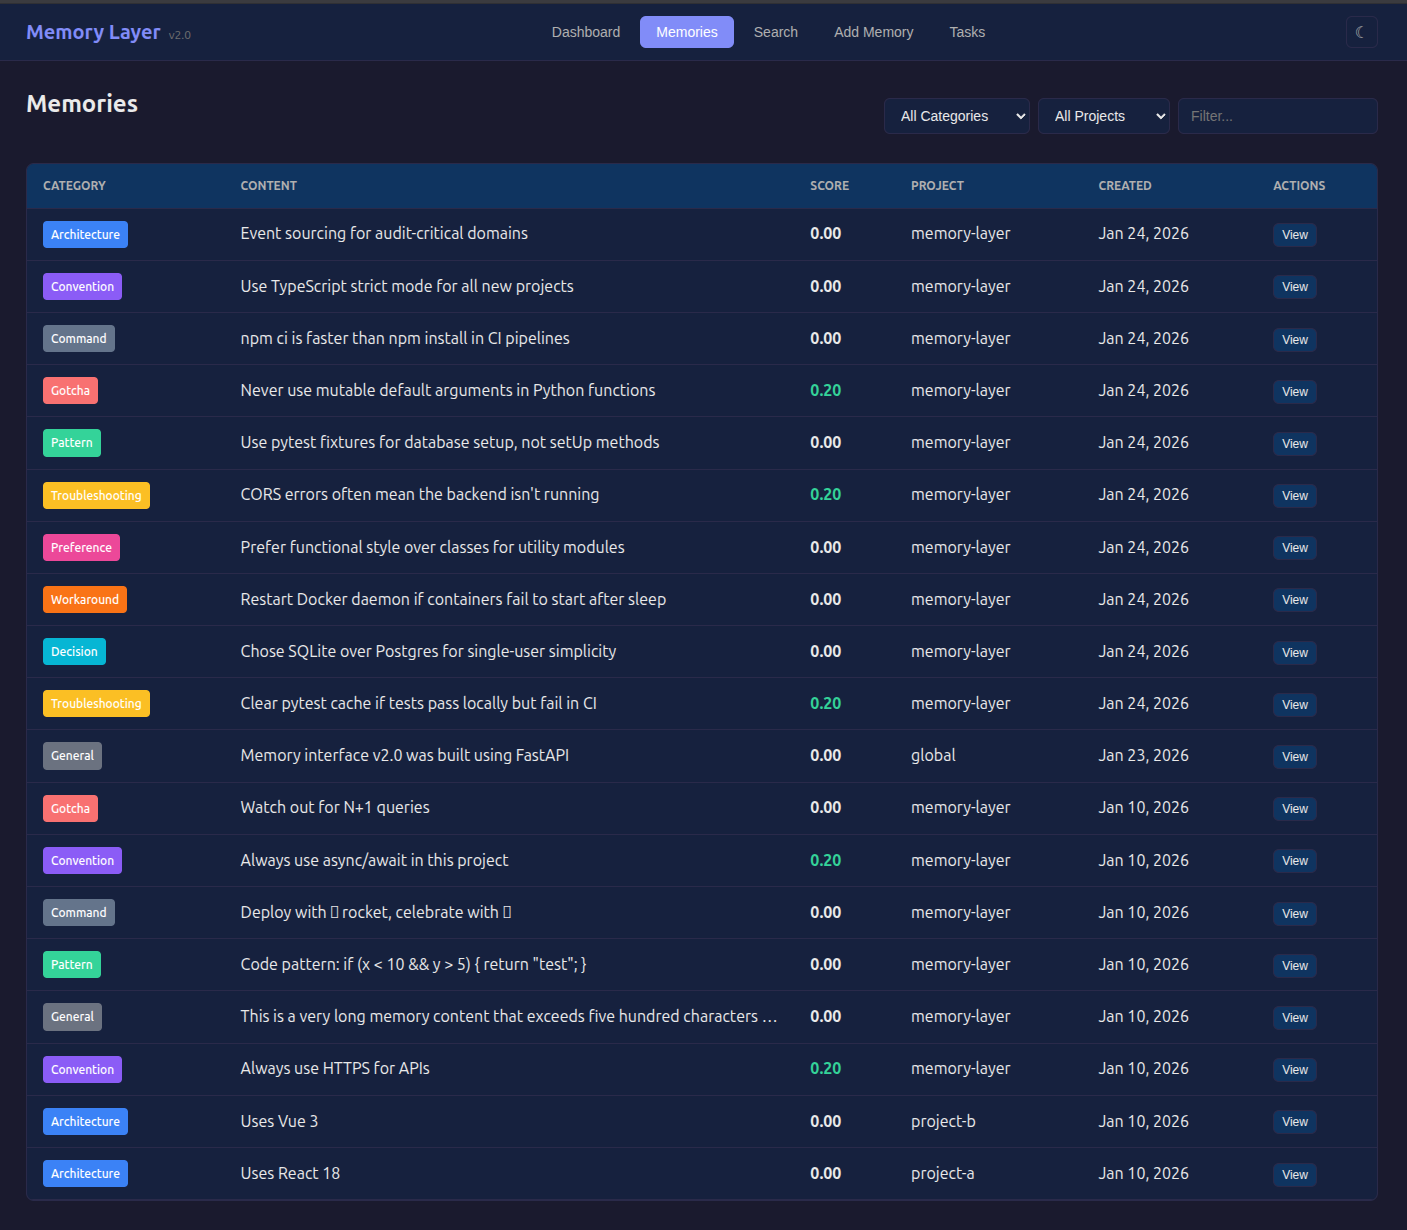Viewport: 1407px width, 1230px height.
Task: Toggle dark mode with the moon icon
Action: (1361, 32)
